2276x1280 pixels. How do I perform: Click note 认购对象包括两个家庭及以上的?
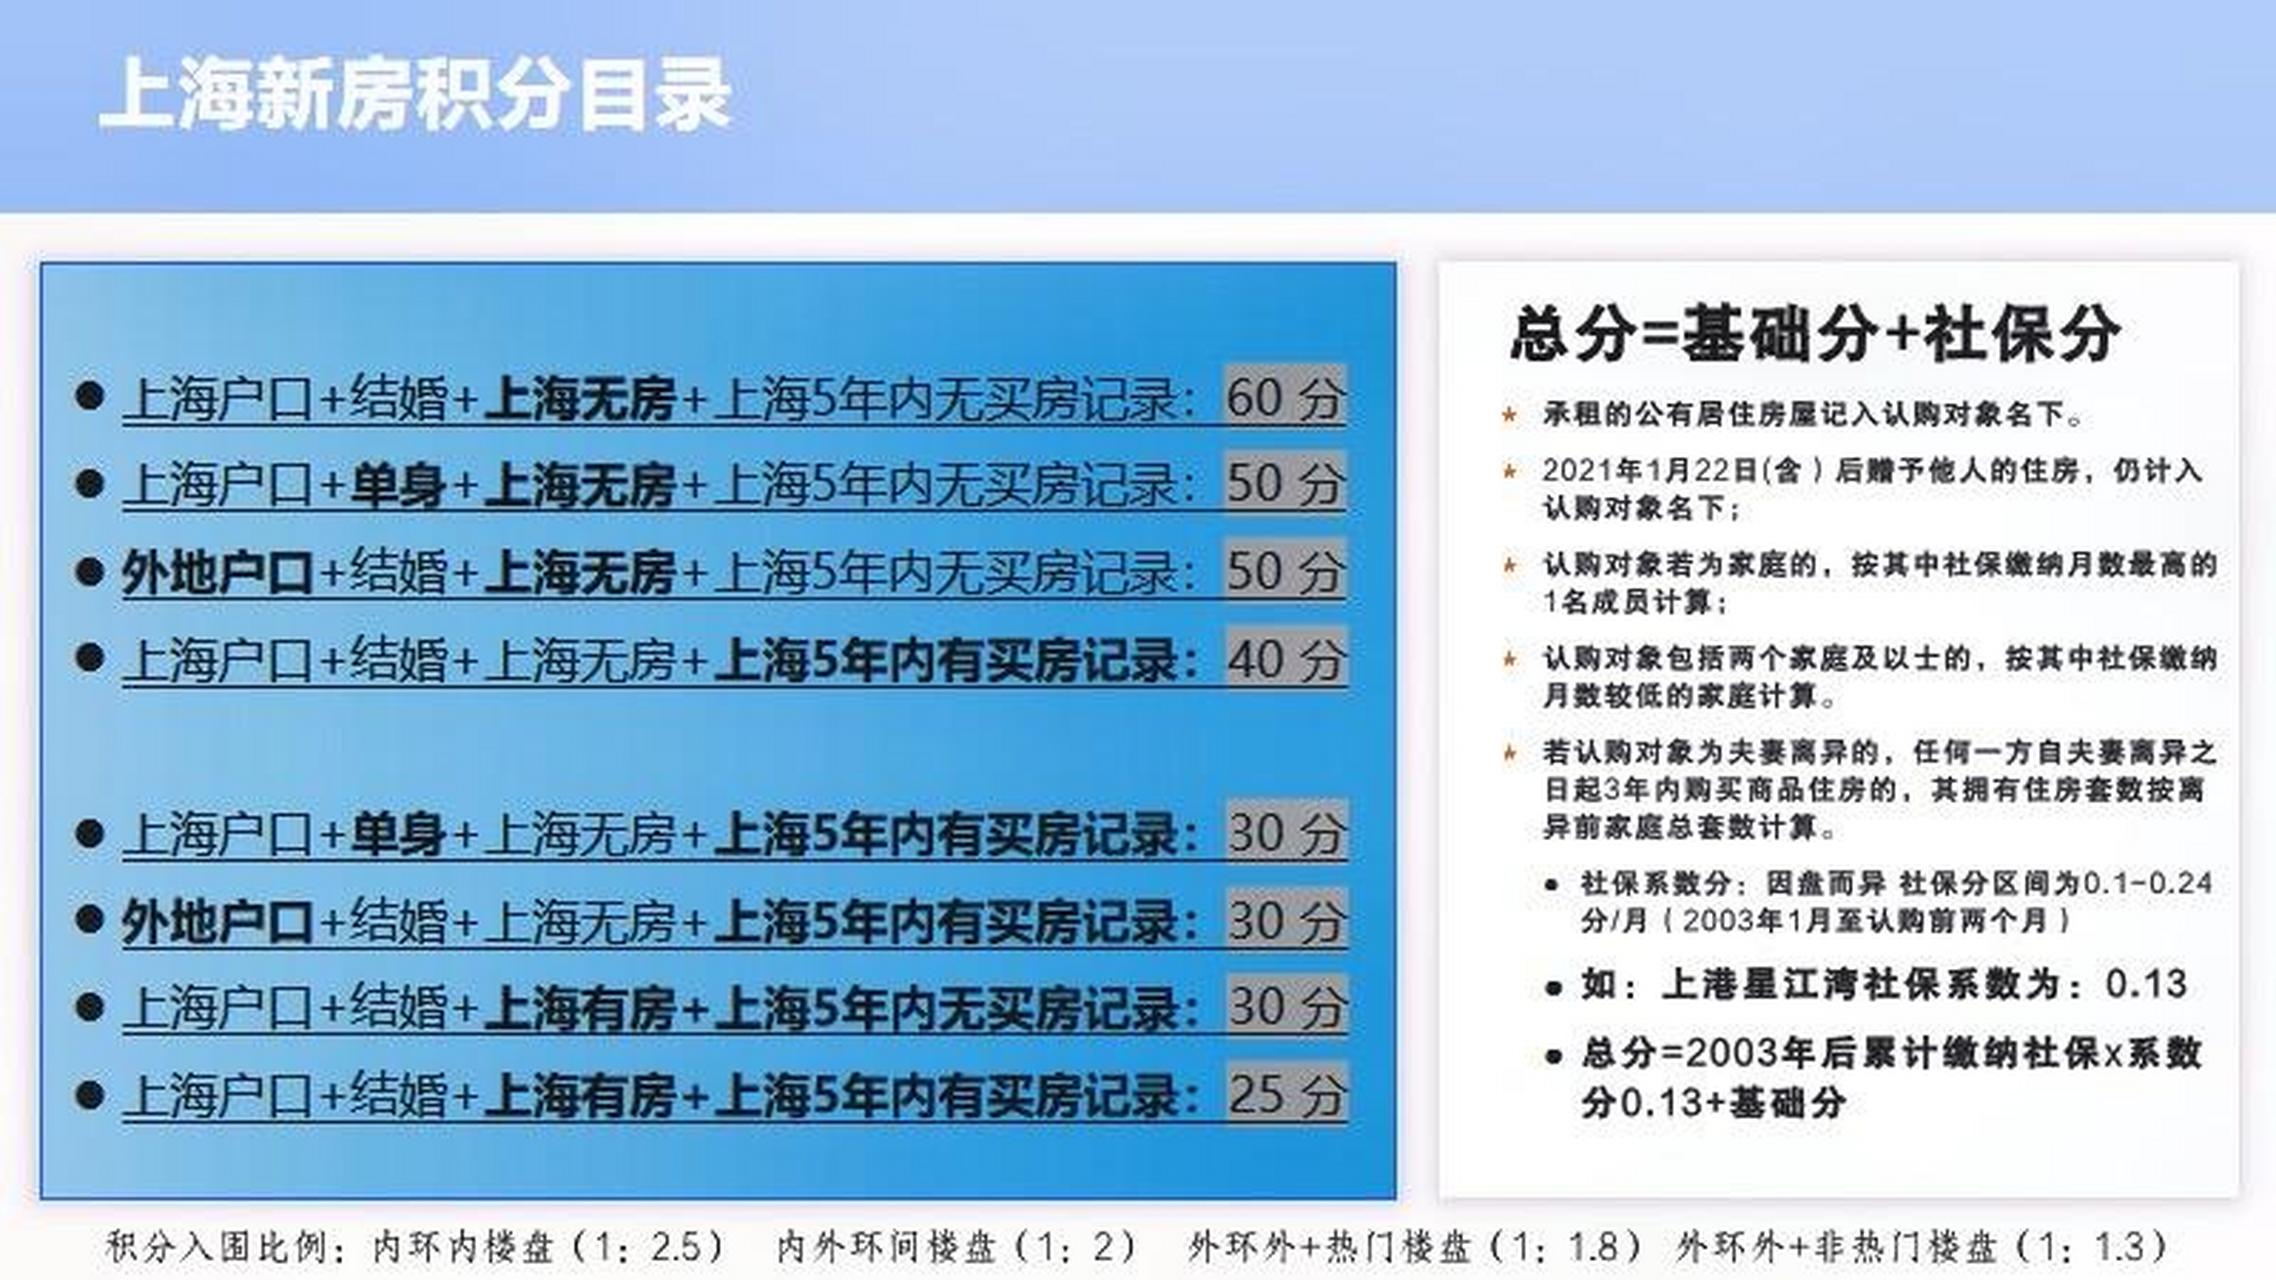pos(1880,677)
